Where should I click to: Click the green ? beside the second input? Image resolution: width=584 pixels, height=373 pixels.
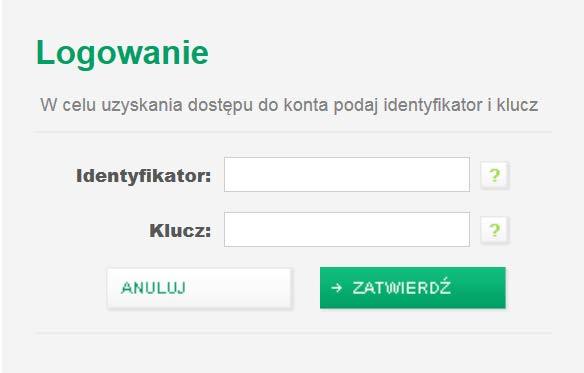tap(495, 230)
